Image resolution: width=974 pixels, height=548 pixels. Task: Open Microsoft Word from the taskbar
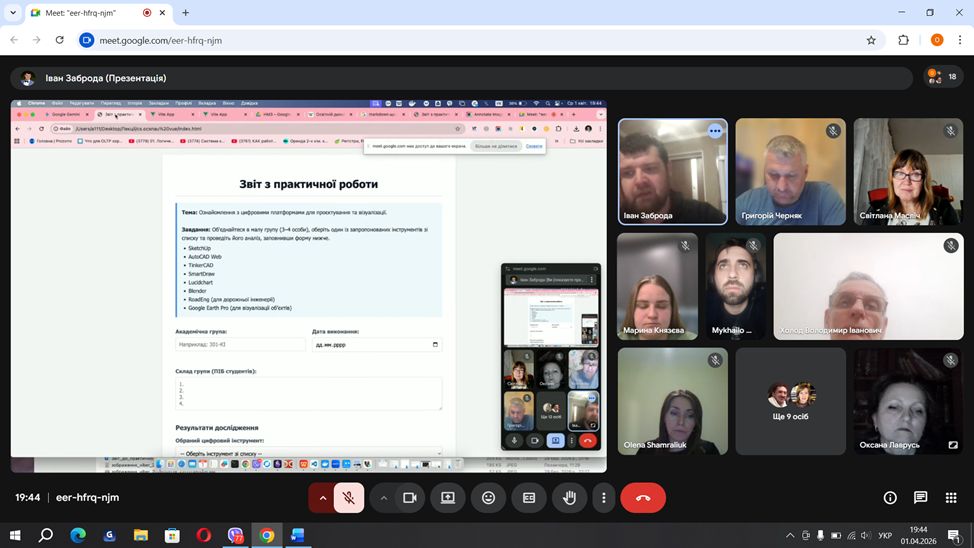[x=297, y=535]
